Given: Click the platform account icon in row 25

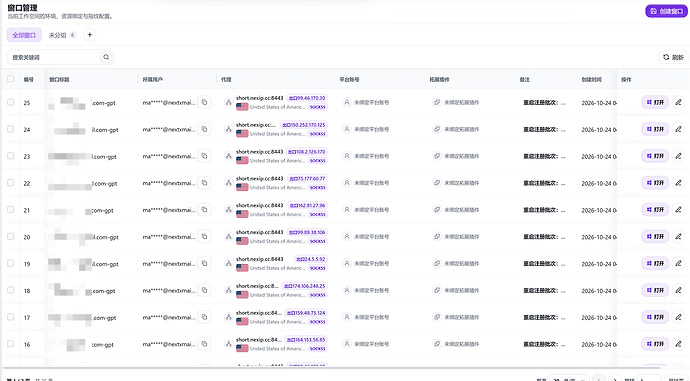Looking at the screenshot, I should 347,102.
